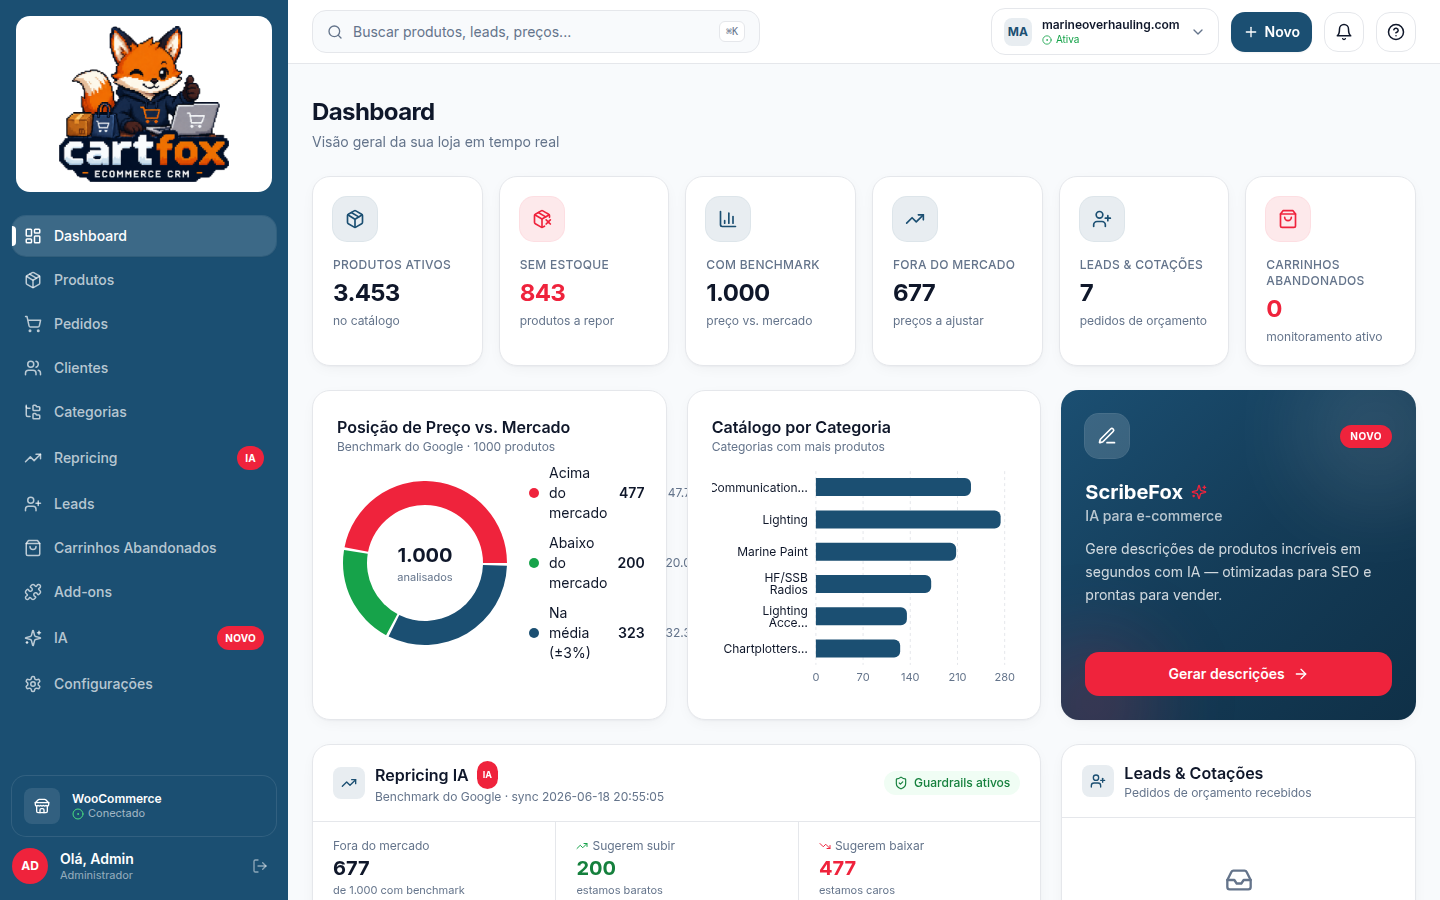The height and width of the screenshot is (900, 1440).
Task: Click the WooCommerce Conectado card
Action: tap(144, 806)
